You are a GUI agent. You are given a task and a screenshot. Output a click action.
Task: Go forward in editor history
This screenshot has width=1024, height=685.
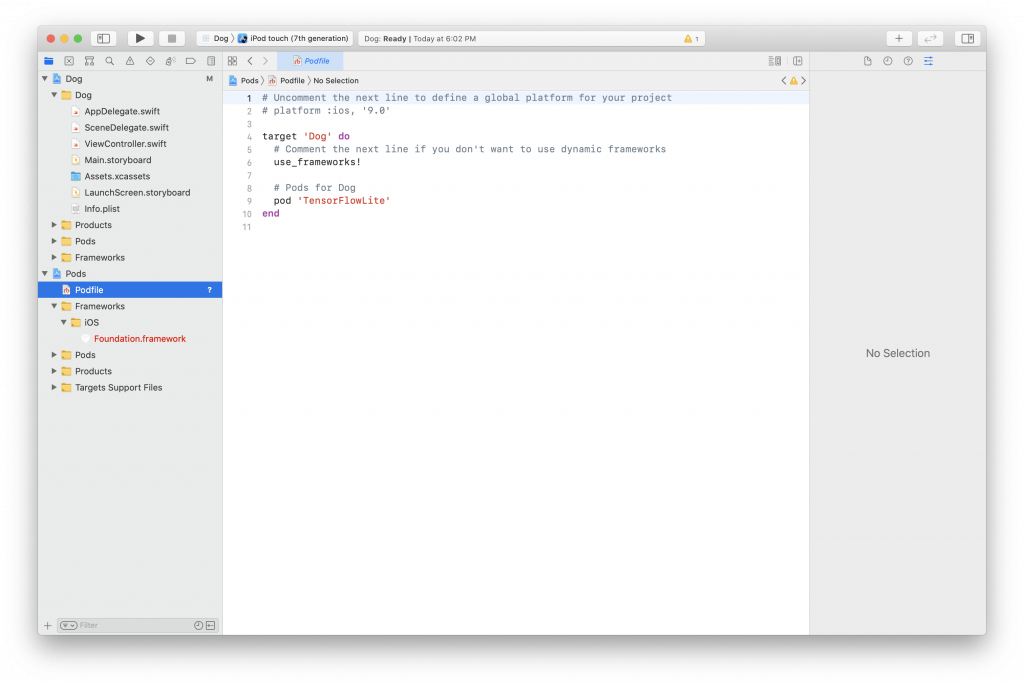[x=265, y=61]
